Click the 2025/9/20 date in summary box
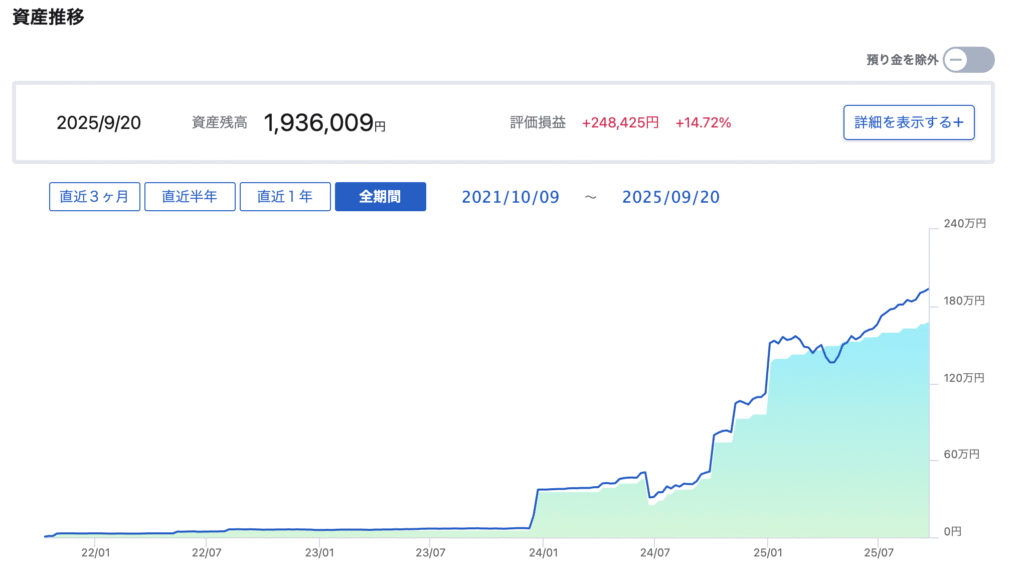1024x573 pixels. (x=99, y=123)
